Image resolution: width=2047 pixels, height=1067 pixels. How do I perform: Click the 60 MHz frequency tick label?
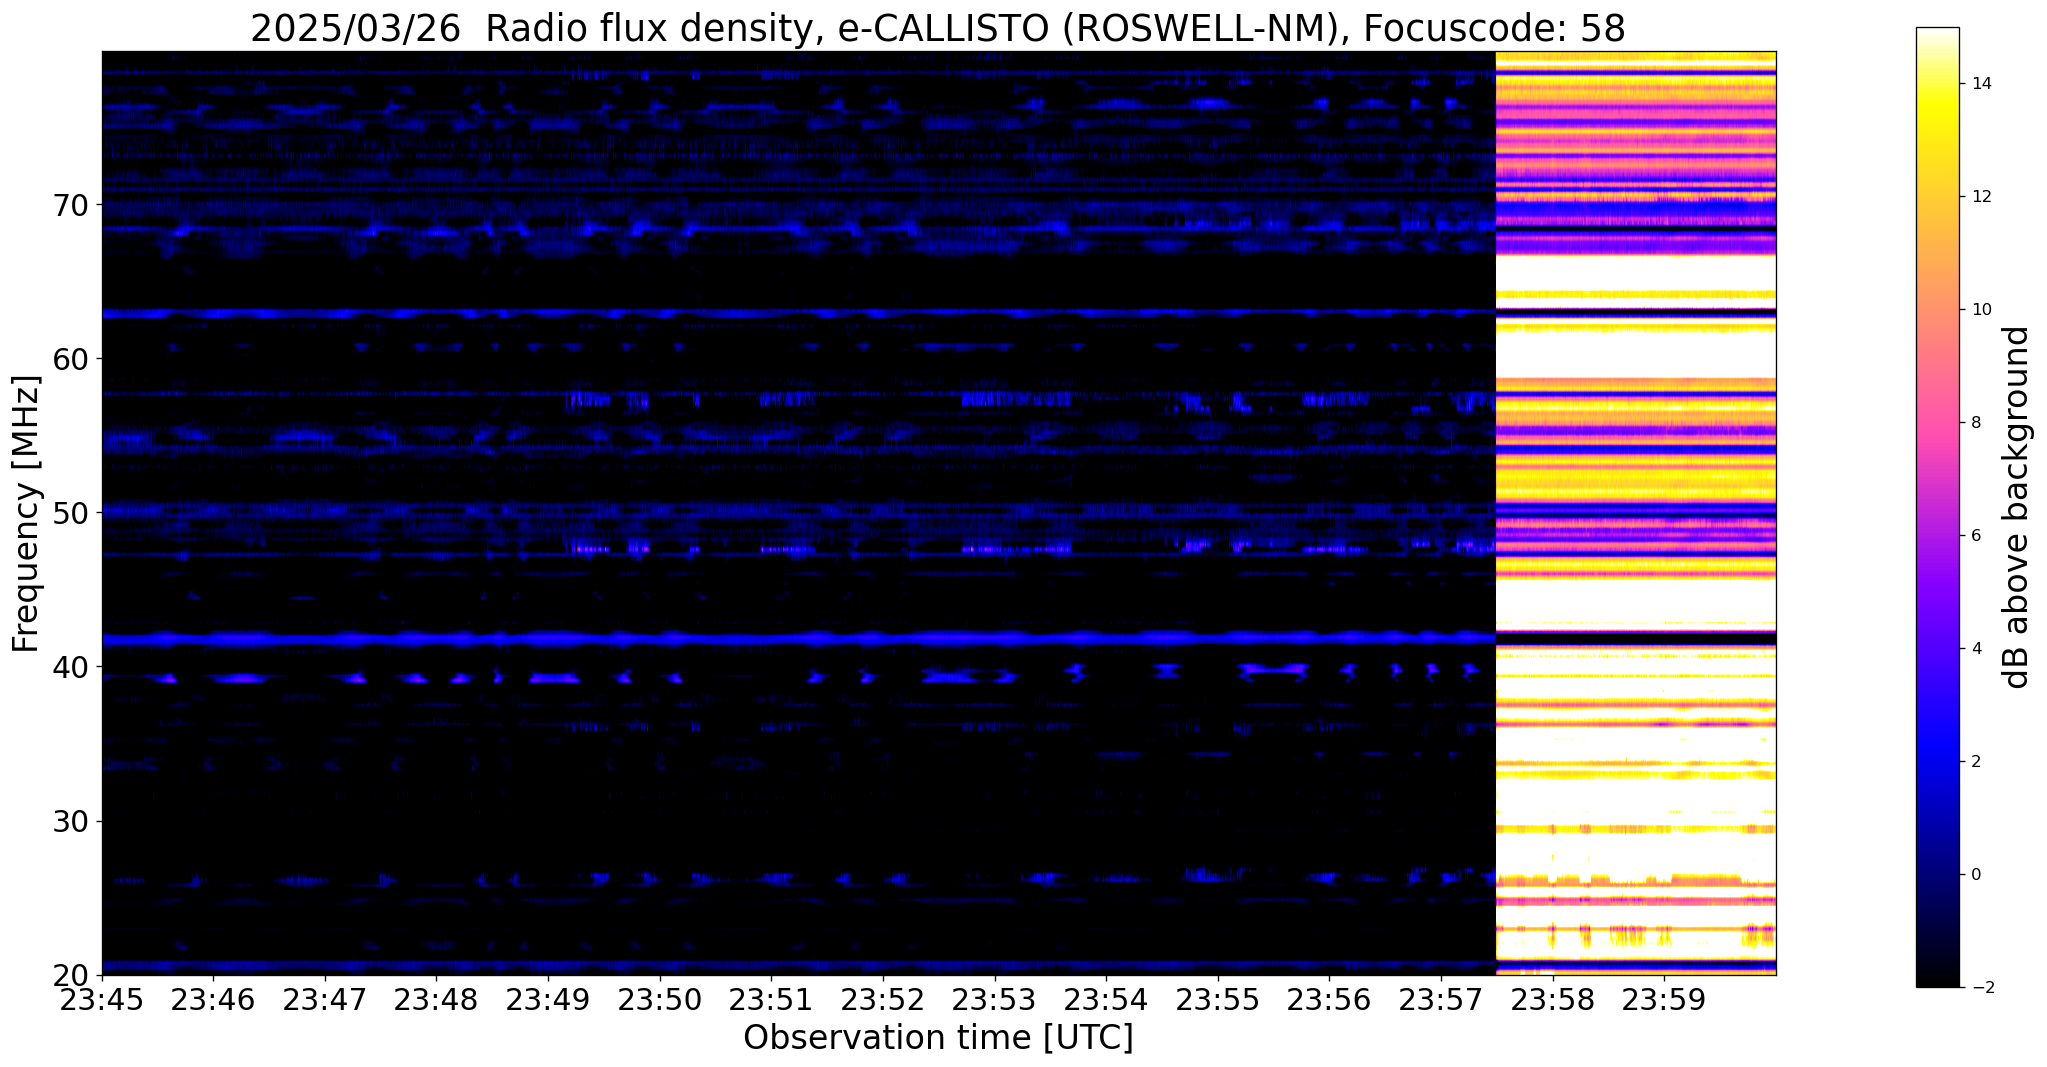point(70,359)
